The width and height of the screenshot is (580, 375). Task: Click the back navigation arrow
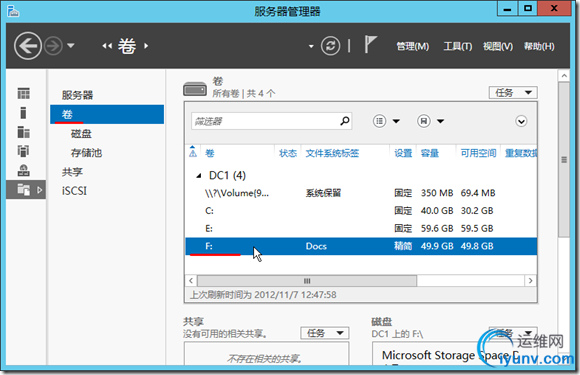(x=28, y=46)
